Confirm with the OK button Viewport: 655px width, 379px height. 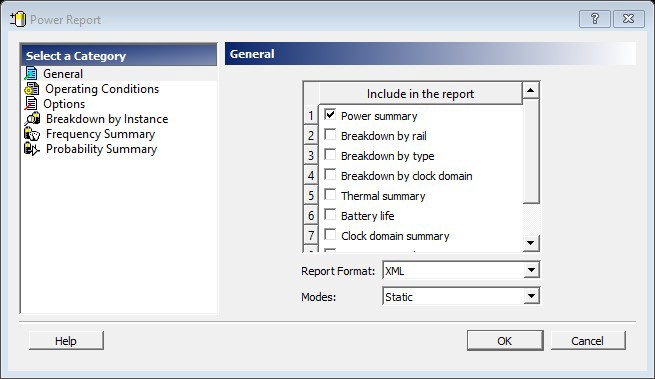pyautogui.click(x=505, y=341)
